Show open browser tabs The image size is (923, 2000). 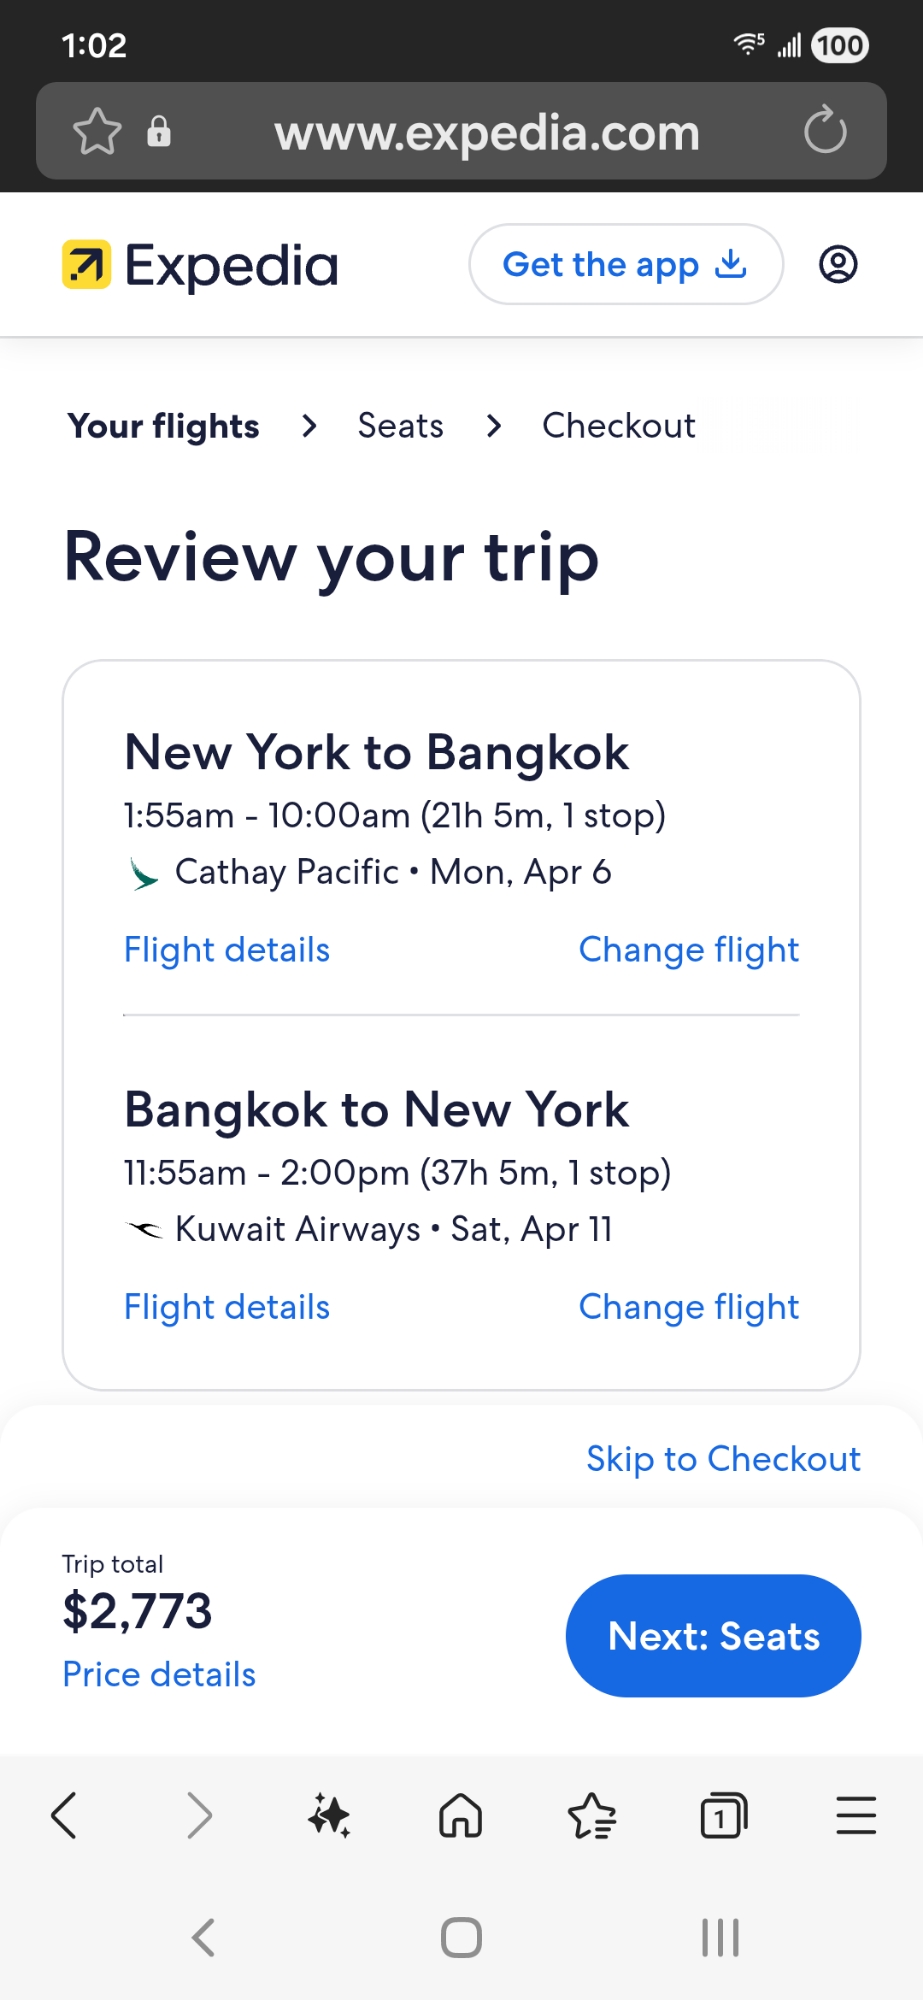(724, 1815)
